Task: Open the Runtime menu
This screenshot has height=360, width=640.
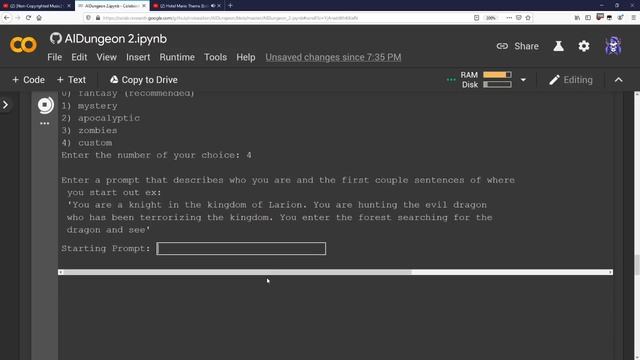Action: click(x=177, y=57)
